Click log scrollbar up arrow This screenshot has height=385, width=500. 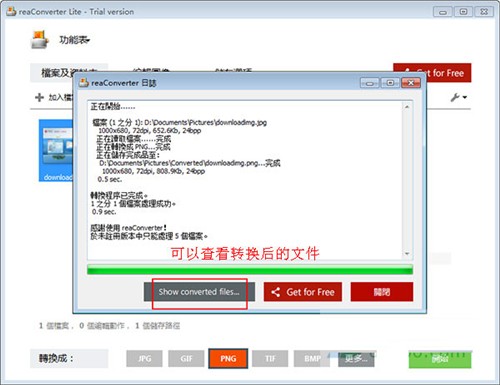[407, 107]
